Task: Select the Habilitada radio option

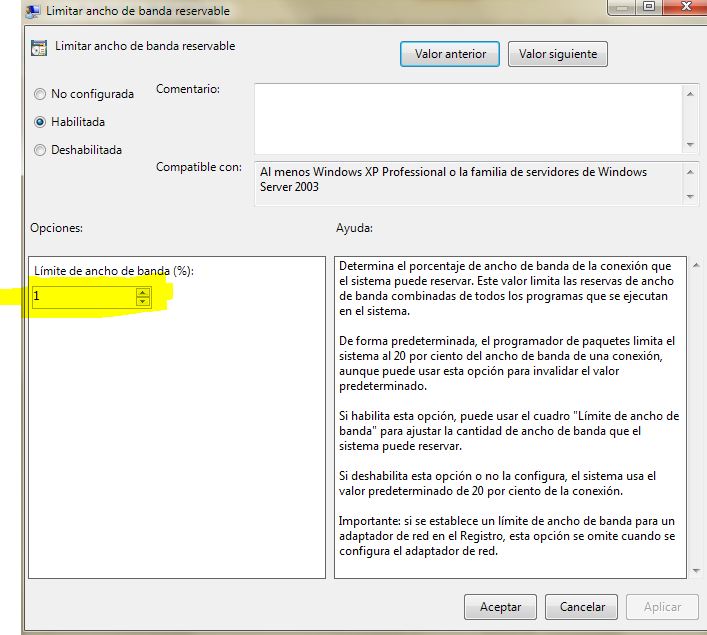Action: (x=69, y=122)
